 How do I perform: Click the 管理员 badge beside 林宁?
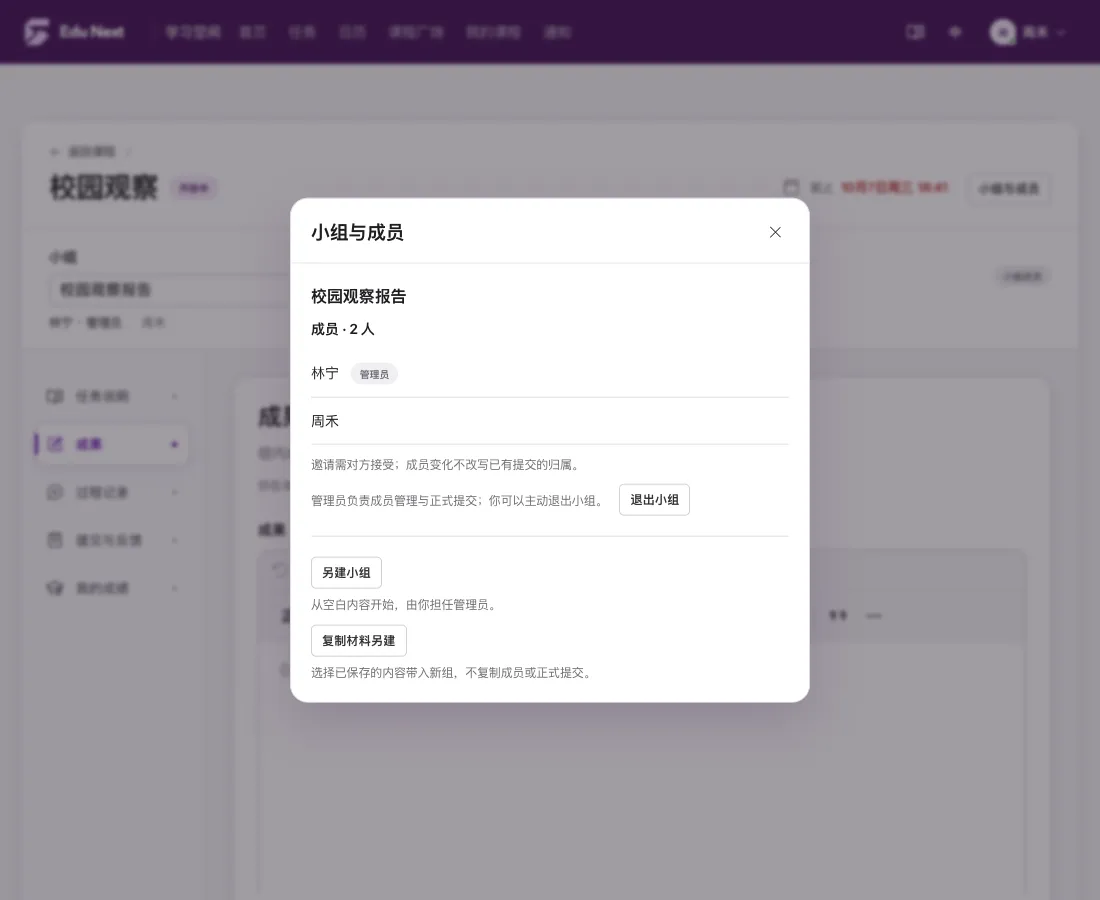[374, 375]
